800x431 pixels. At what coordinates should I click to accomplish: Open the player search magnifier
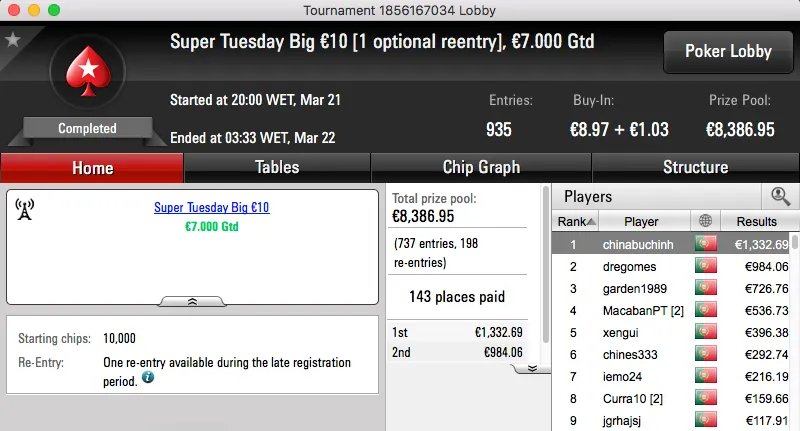coord(778,196)
